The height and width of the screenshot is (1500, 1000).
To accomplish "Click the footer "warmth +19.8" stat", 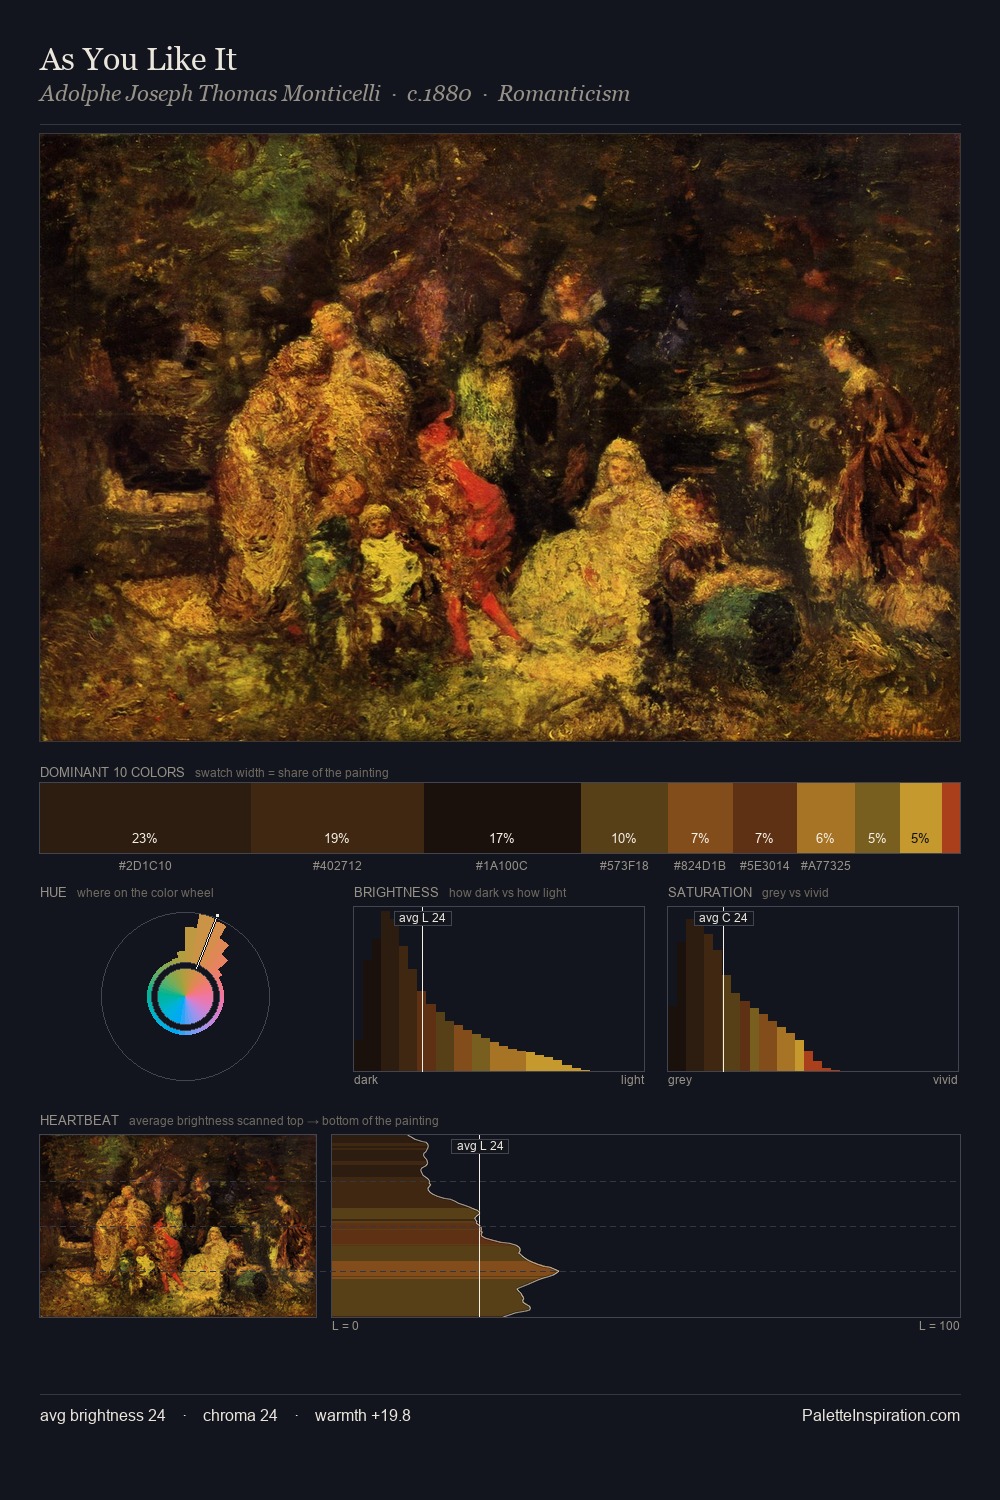I will pyautogui.click(x=363, y=1416).
